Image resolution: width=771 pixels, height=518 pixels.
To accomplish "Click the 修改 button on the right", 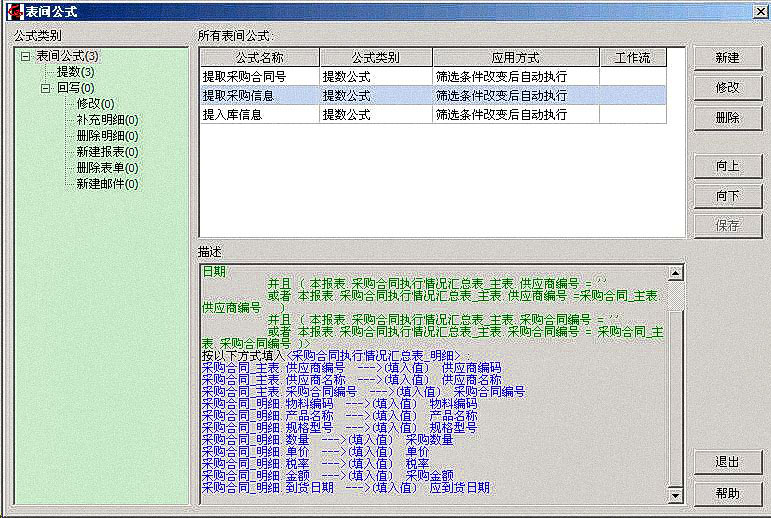I will (x=727, y=88).
